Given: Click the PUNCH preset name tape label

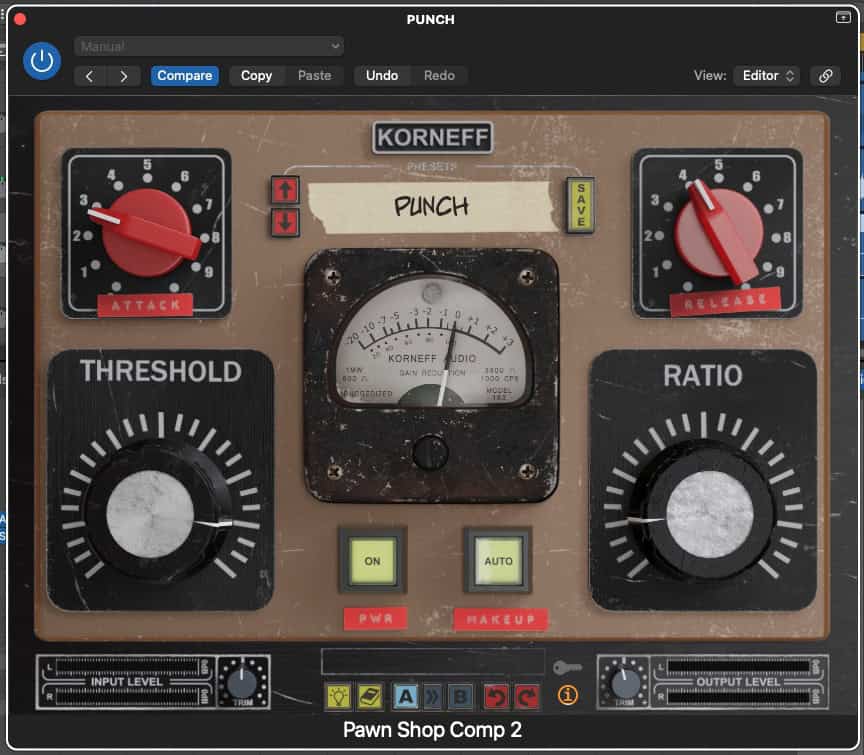Looking at the screenshot, I should 433,207.
